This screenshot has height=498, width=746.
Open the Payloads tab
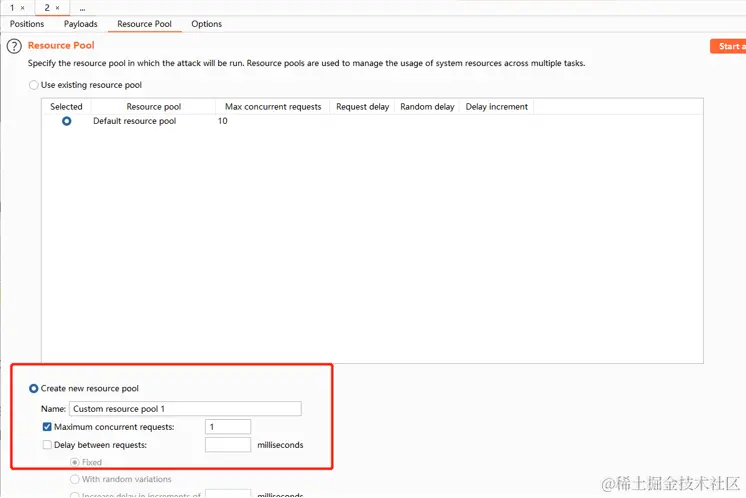pos(81,24)
